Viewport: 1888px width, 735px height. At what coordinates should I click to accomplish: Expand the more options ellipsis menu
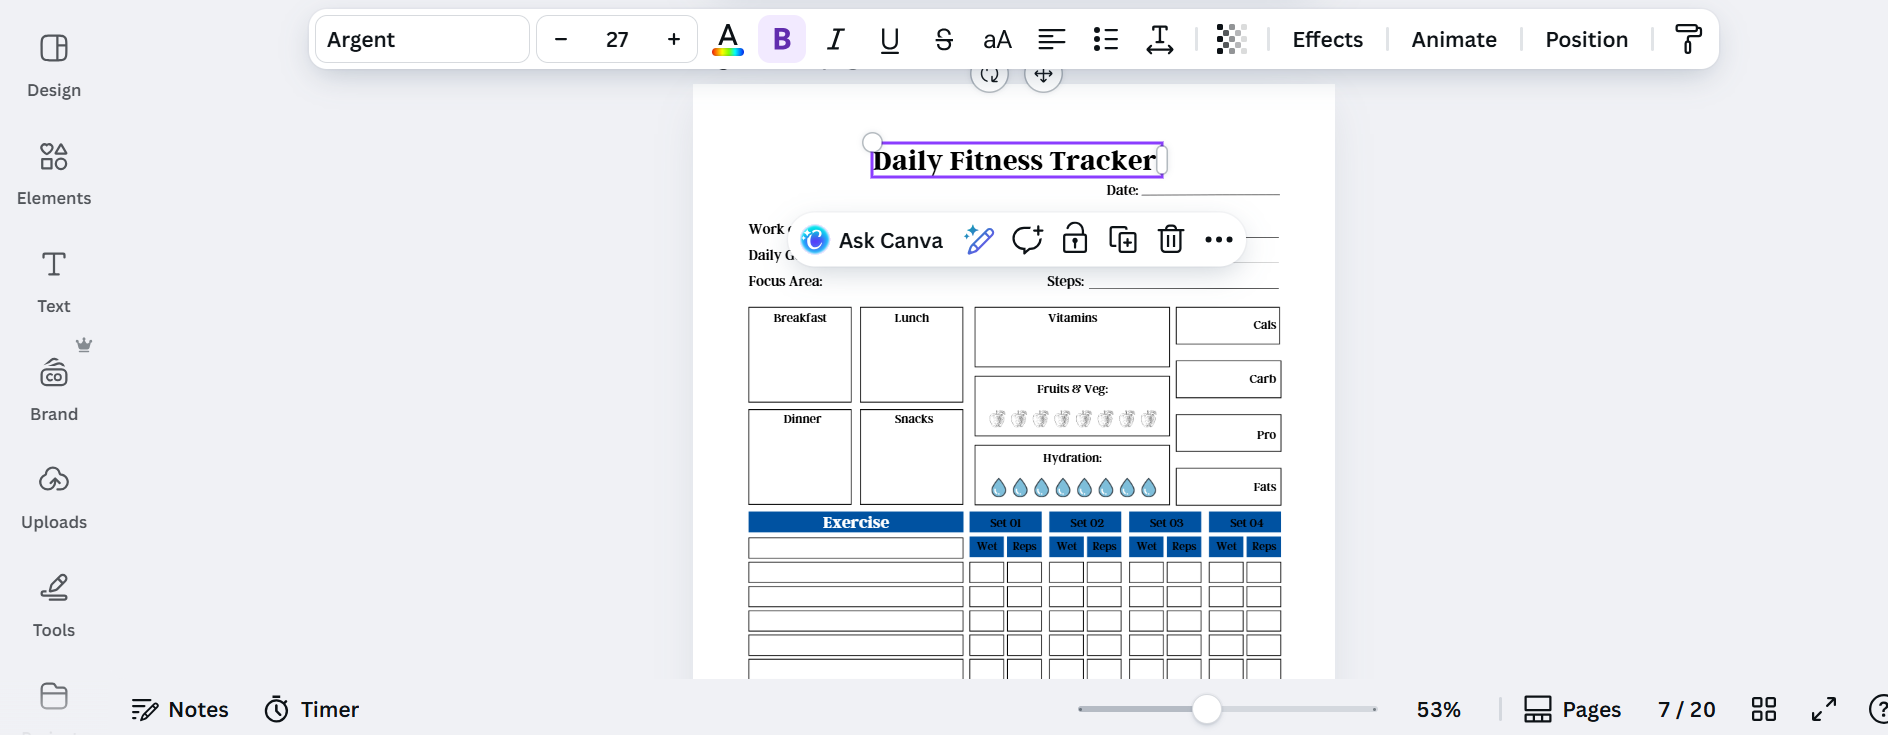tap(1218, 240)
